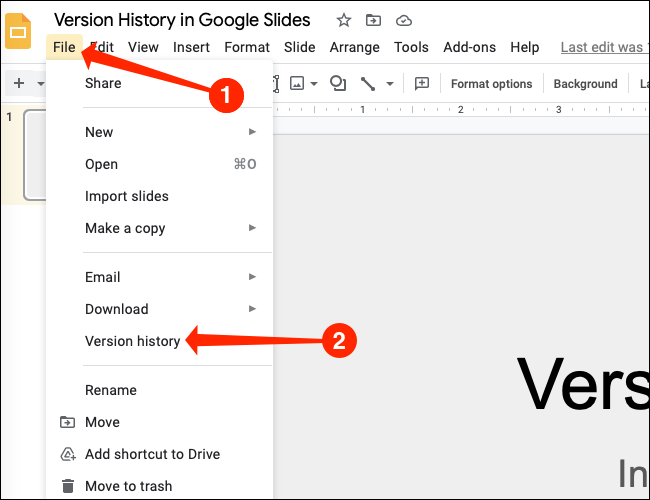Choose Rename from File menu

pyautogui.click(x=160, y=390)
